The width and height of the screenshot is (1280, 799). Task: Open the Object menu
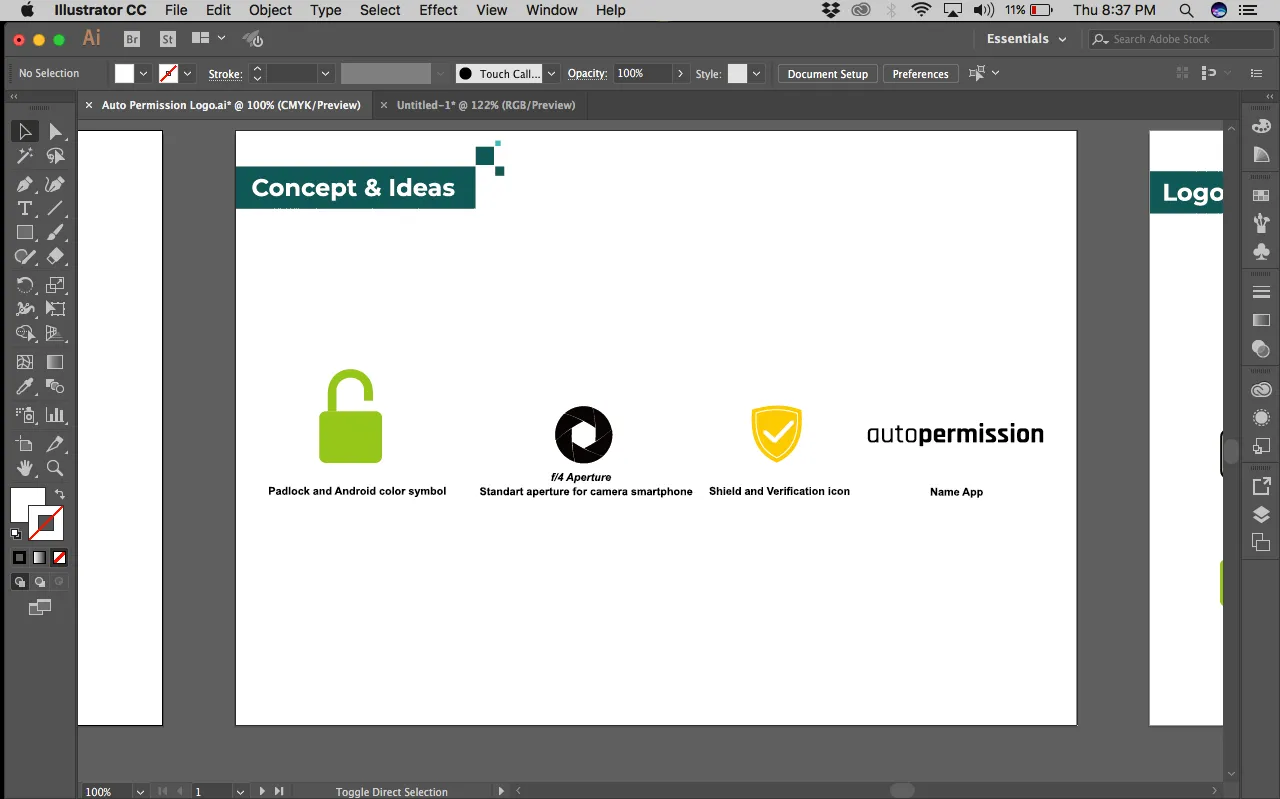[x=270, y=10]
